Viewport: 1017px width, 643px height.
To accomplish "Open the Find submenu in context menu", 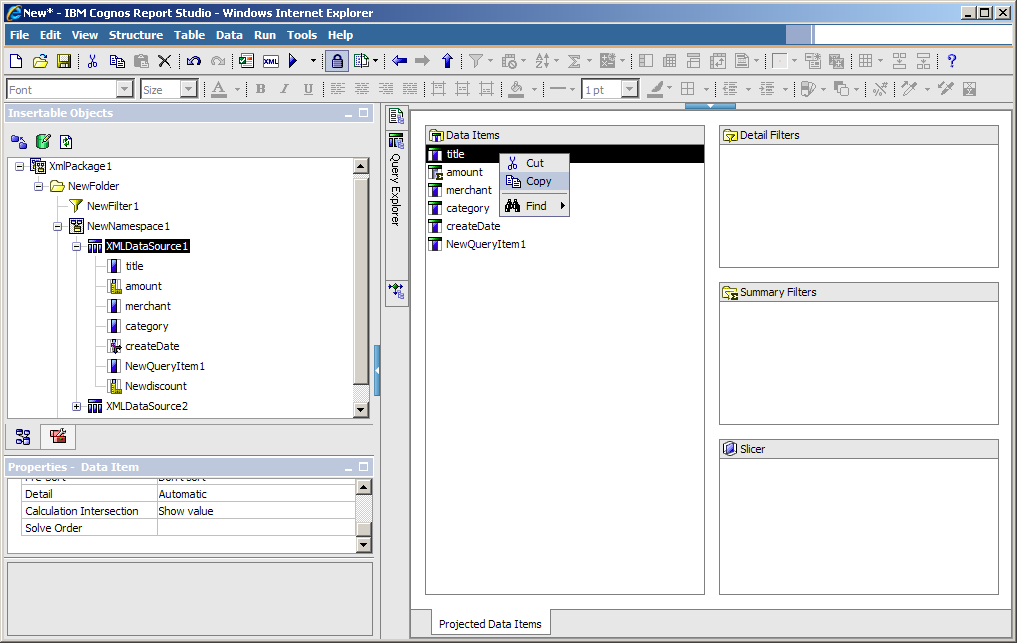I will [x=534, y=206].
